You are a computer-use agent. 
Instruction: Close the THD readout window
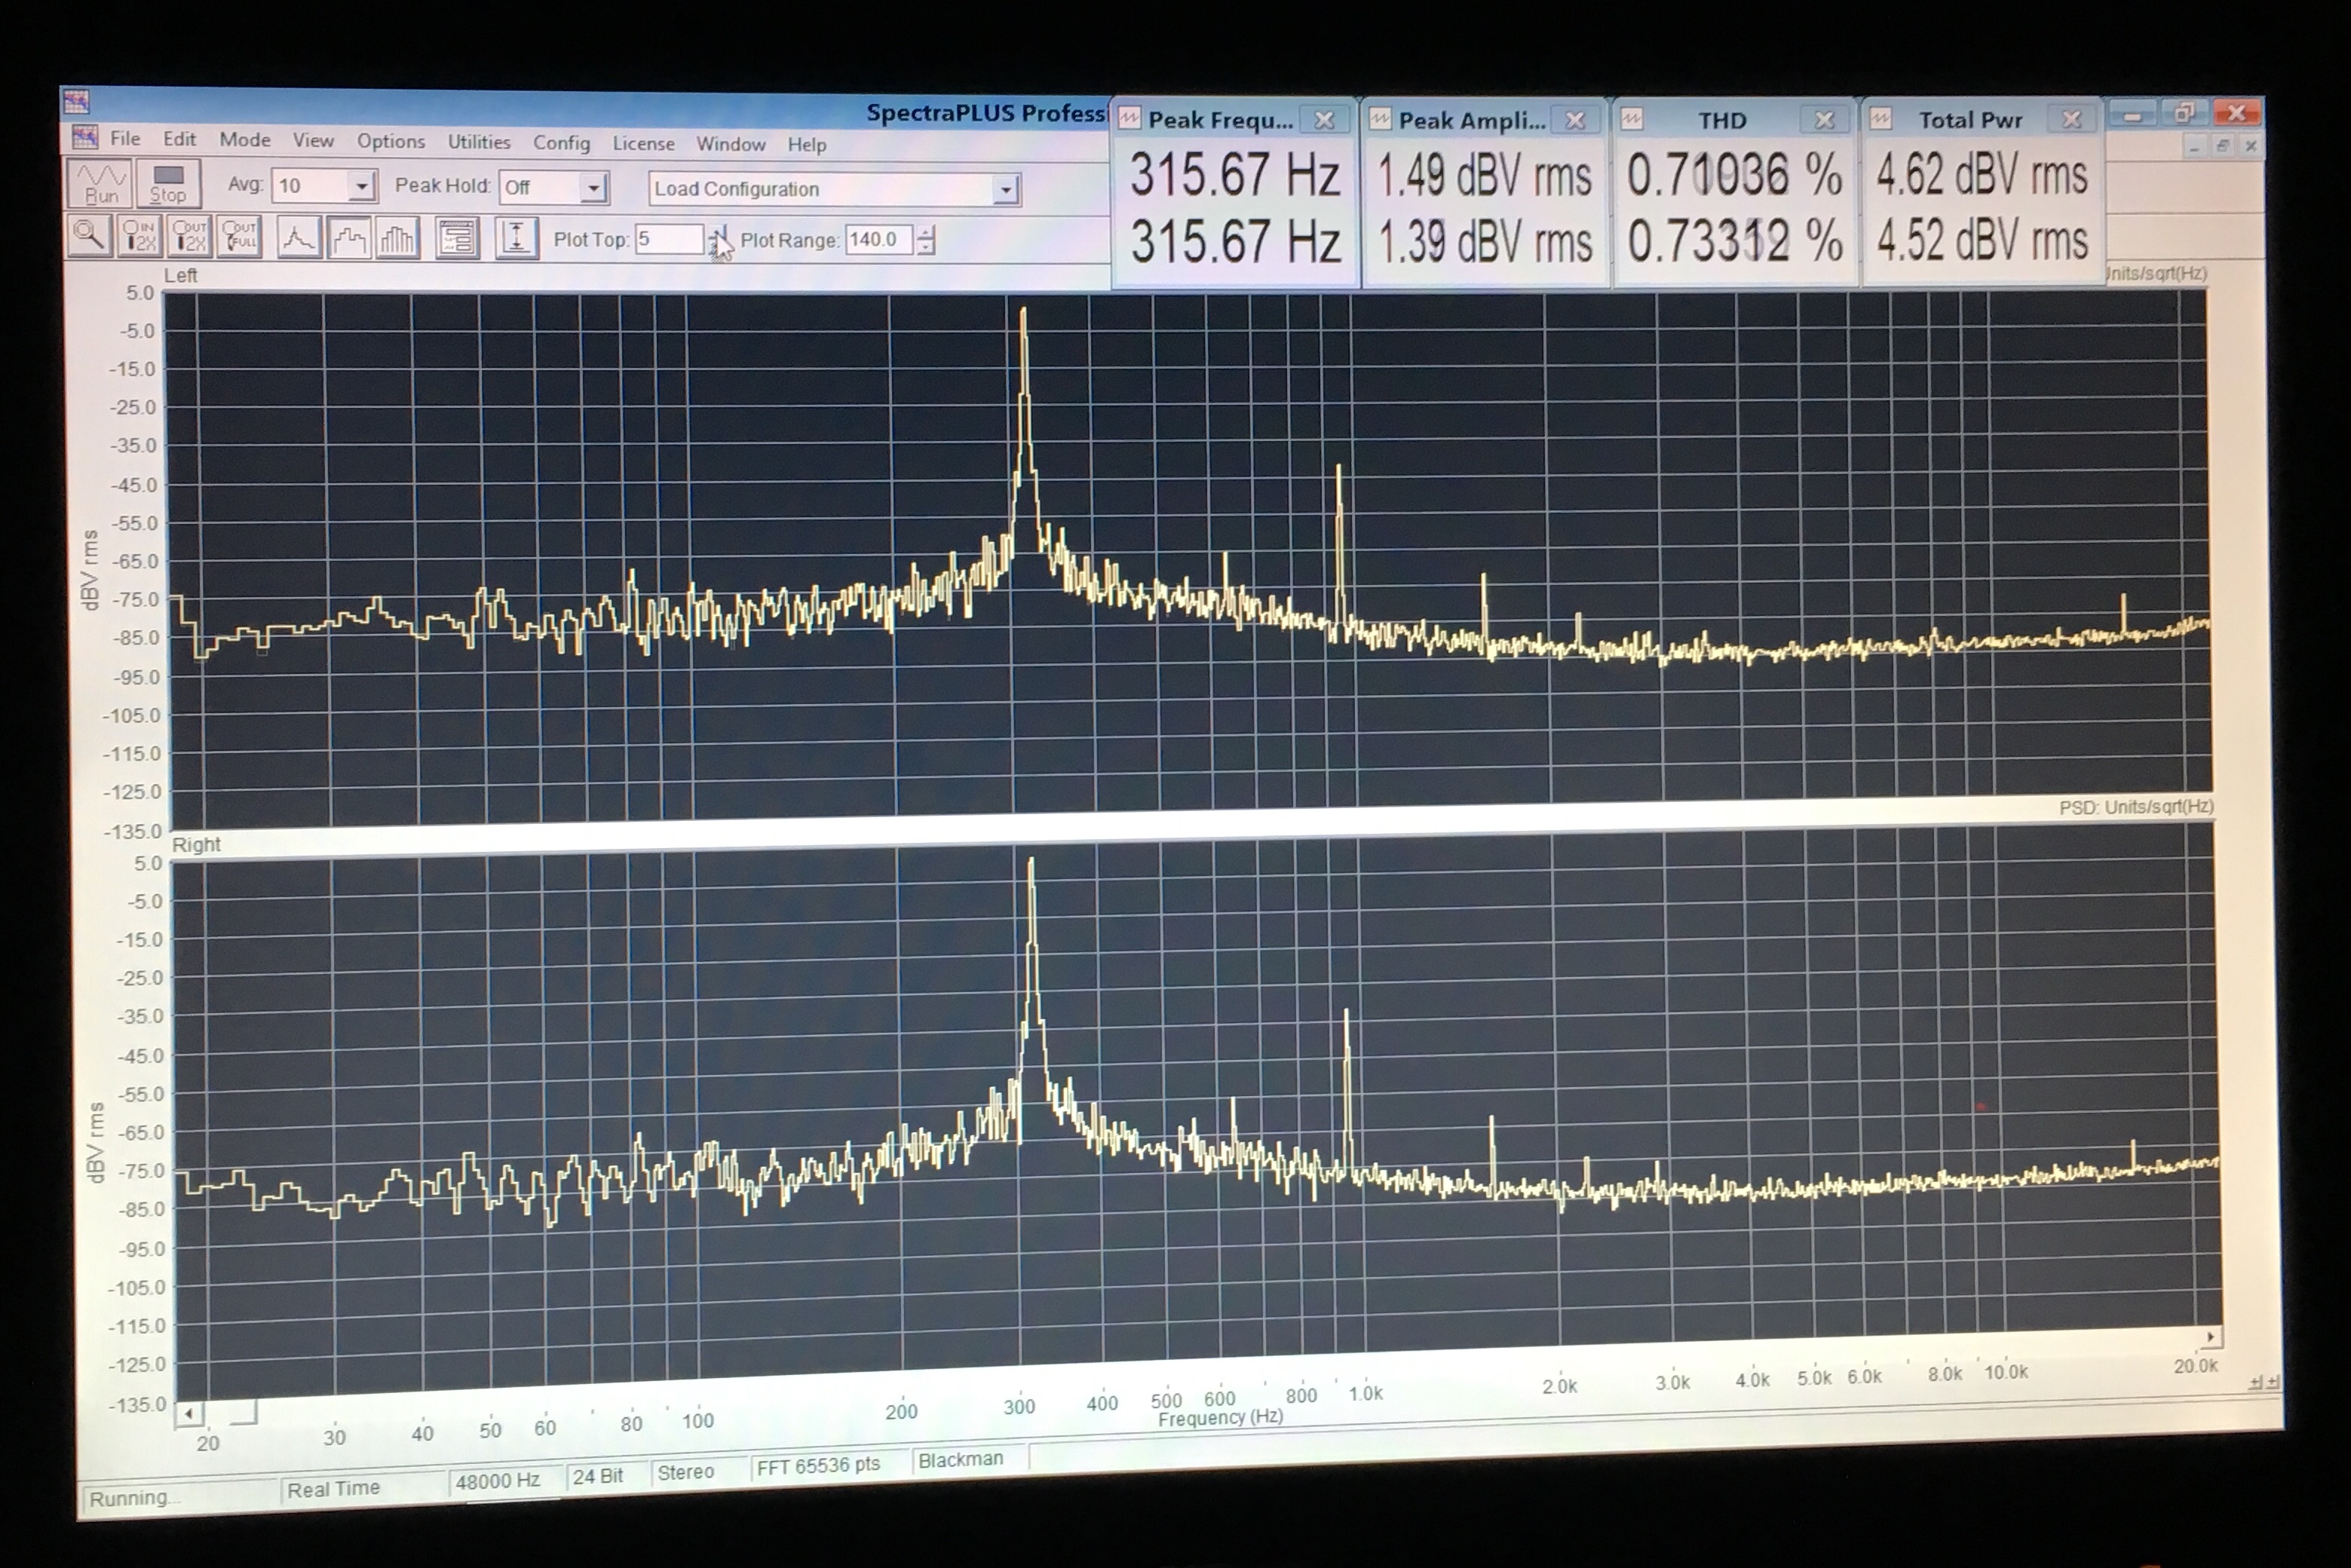[x=1824, y=120]
